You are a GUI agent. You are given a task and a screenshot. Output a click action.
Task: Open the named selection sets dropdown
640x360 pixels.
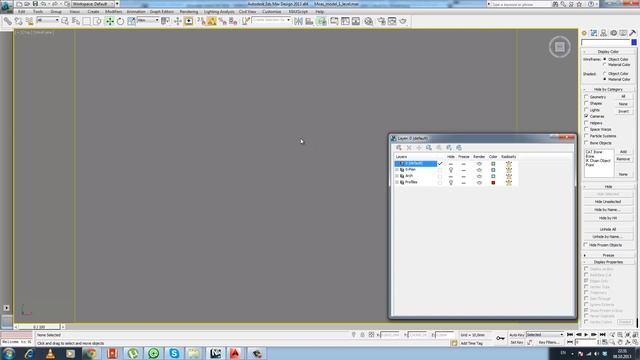click(x=271, y=20)
